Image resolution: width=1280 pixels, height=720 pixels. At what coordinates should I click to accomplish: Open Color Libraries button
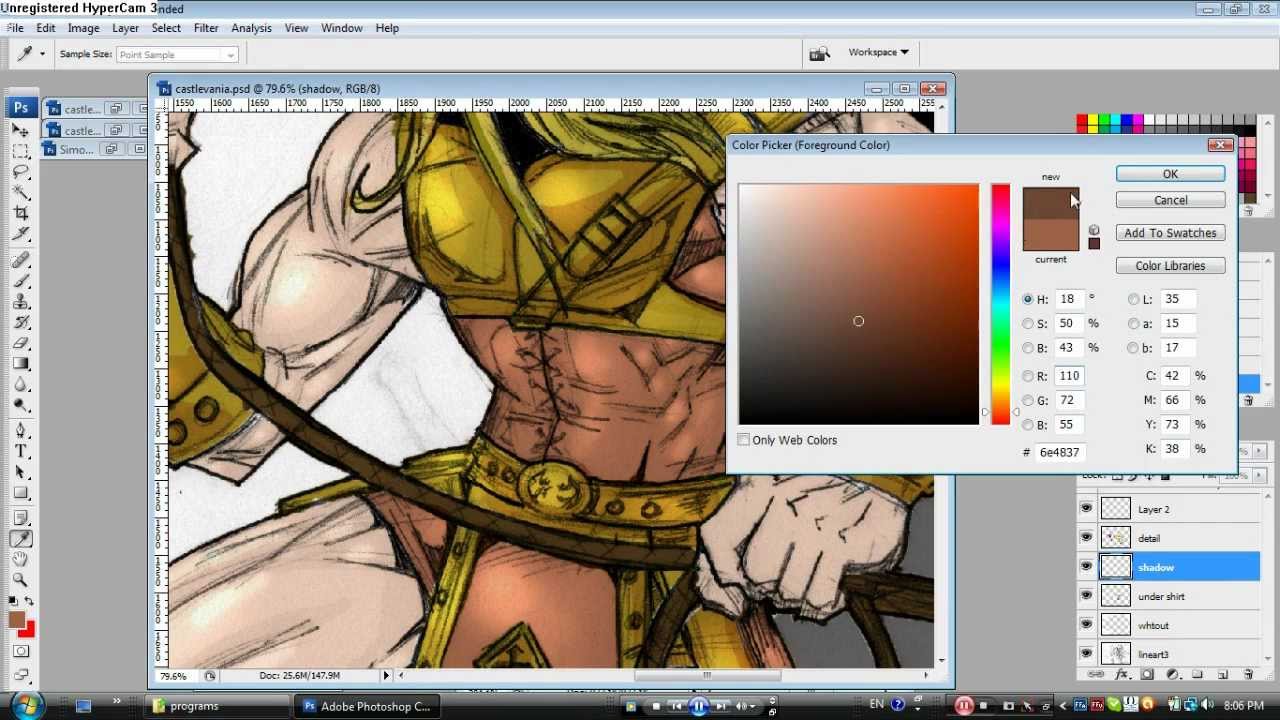click(1170, 266)
